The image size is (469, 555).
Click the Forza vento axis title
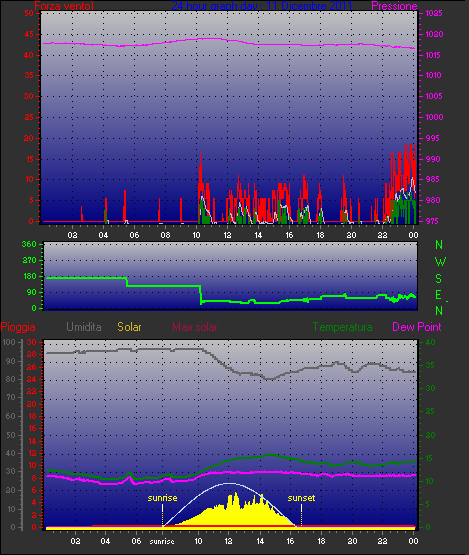(64, 6)
